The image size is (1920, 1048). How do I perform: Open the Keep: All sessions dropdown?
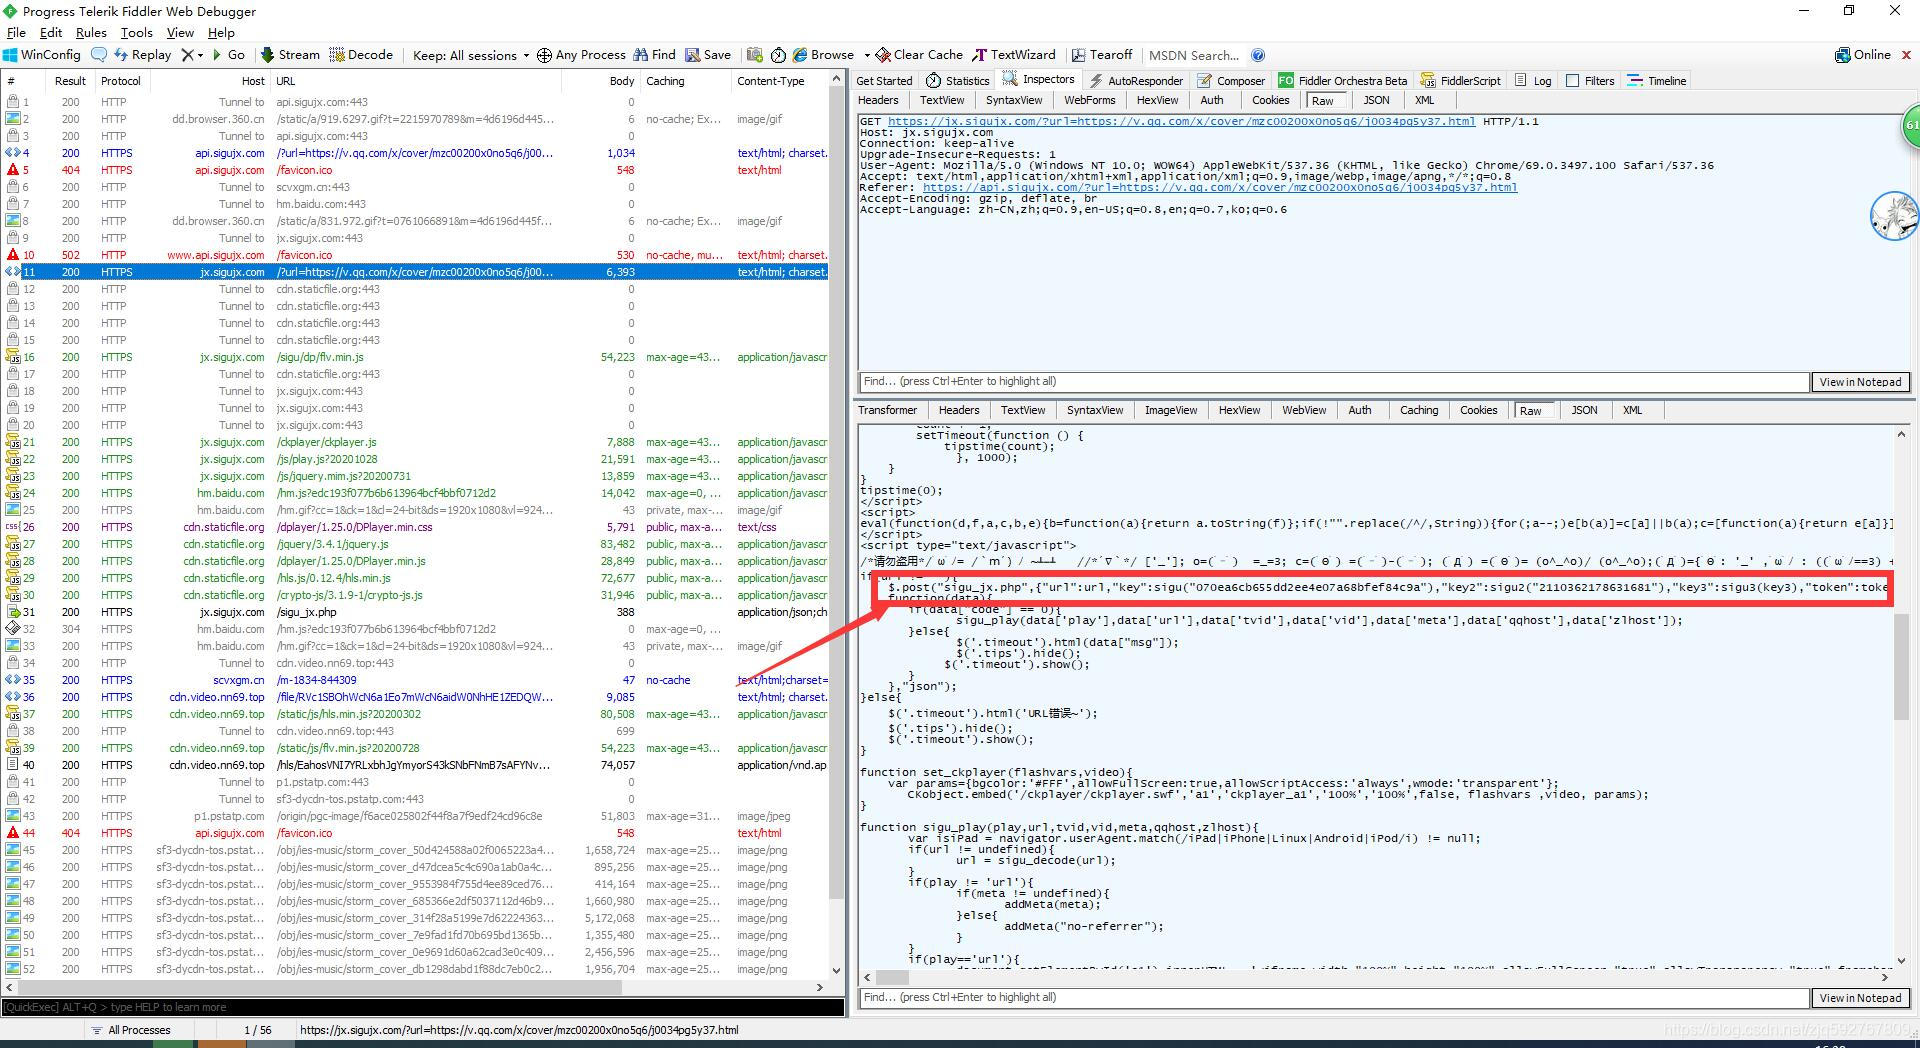pos(471,55)
